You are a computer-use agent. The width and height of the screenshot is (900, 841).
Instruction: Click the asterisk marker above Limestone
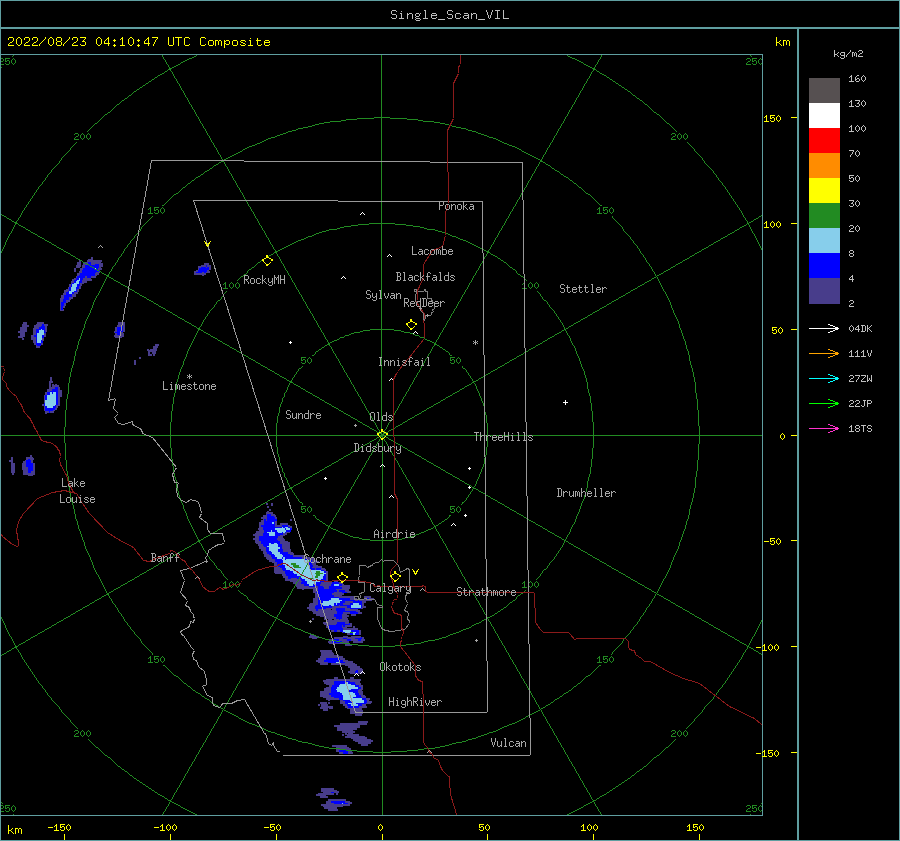coord(189,377)
